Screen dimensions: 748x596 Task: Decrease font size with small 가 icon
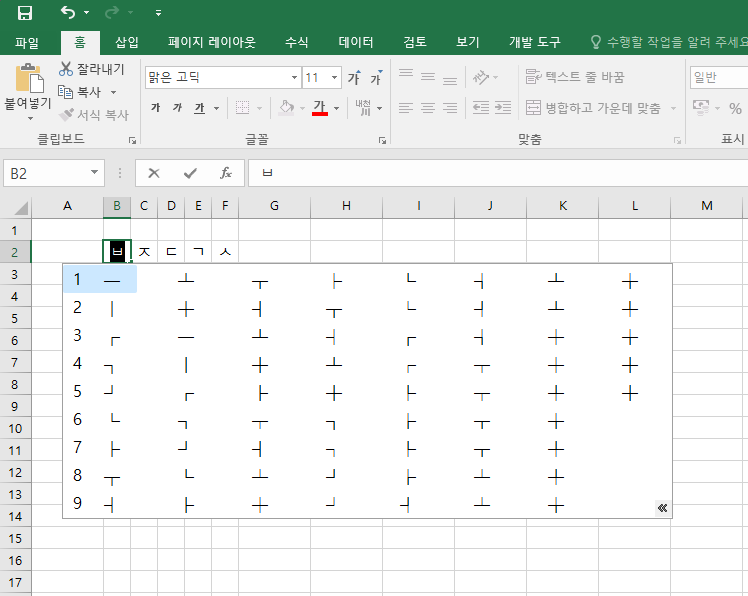[376, 77]
